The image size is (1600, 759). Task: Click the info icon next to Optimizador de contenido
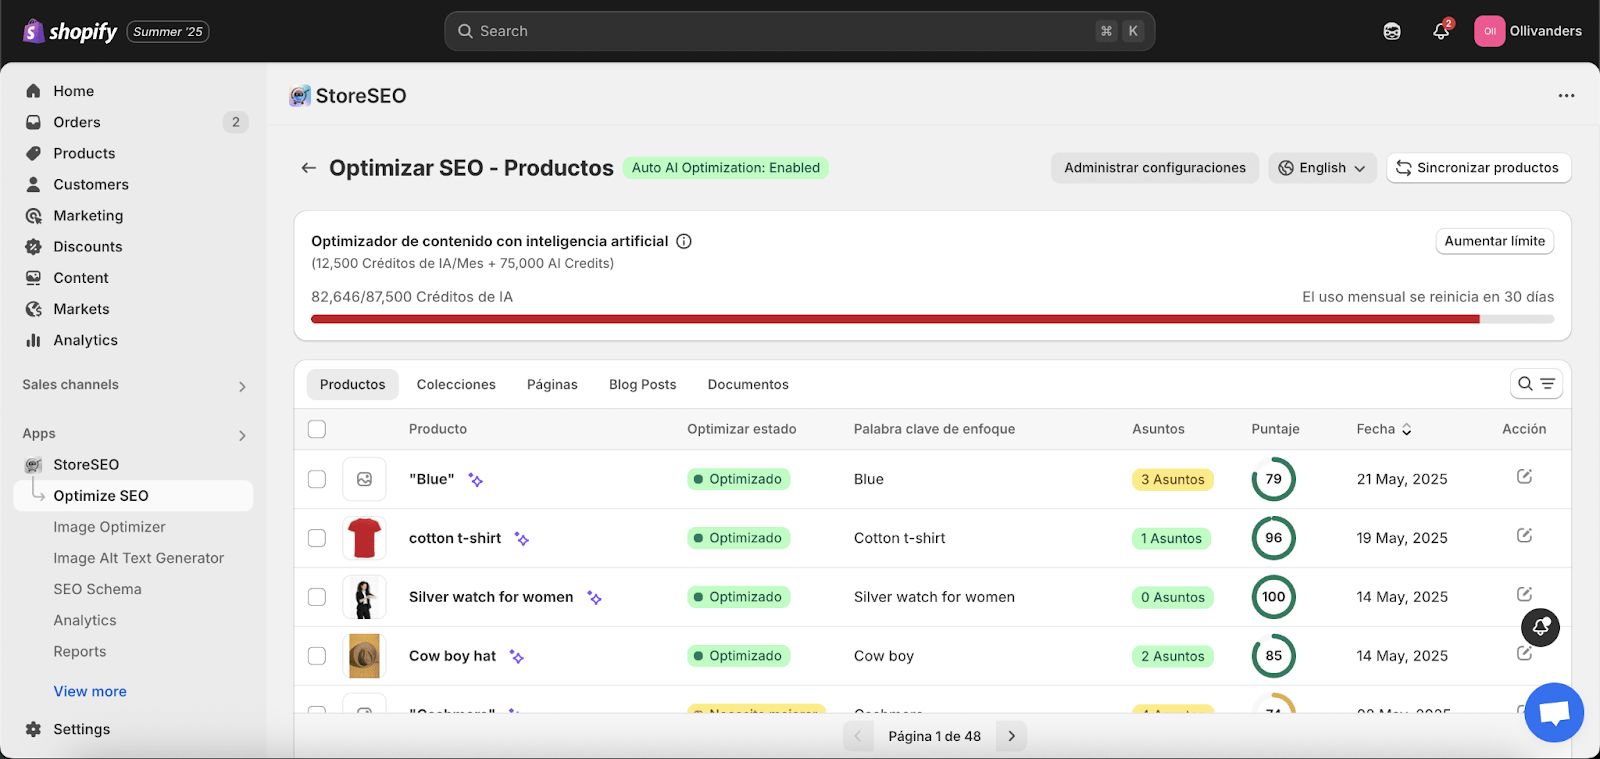coord(684,241)
